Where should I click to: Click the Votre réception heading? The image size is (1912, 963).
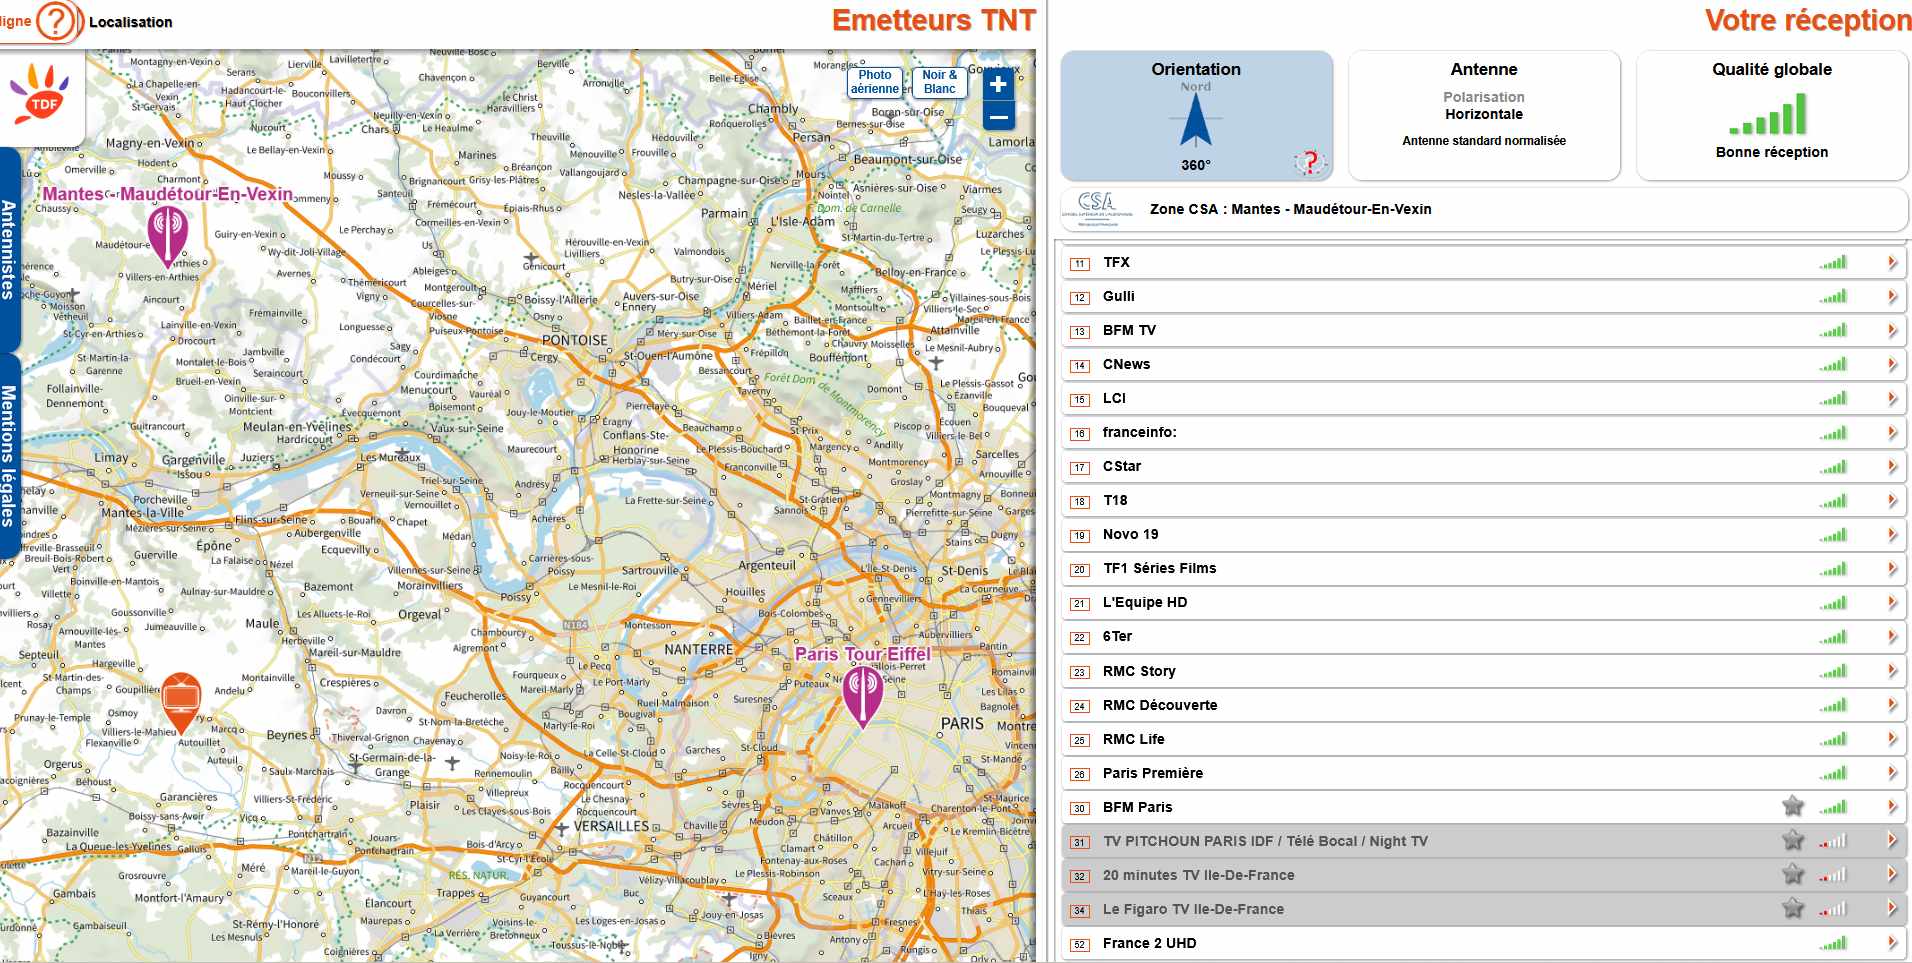[1808, 20]
